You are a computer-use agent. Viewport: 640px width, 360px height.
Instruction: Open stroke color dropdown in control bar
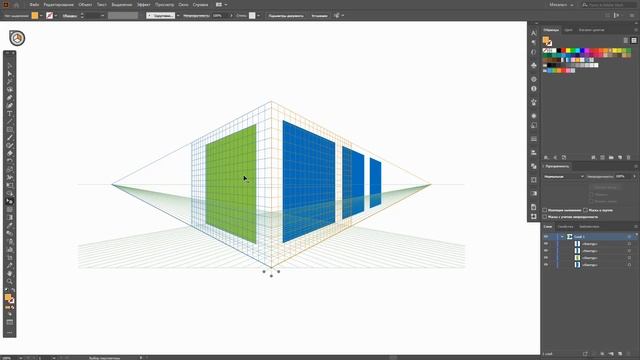click(56, 16)
